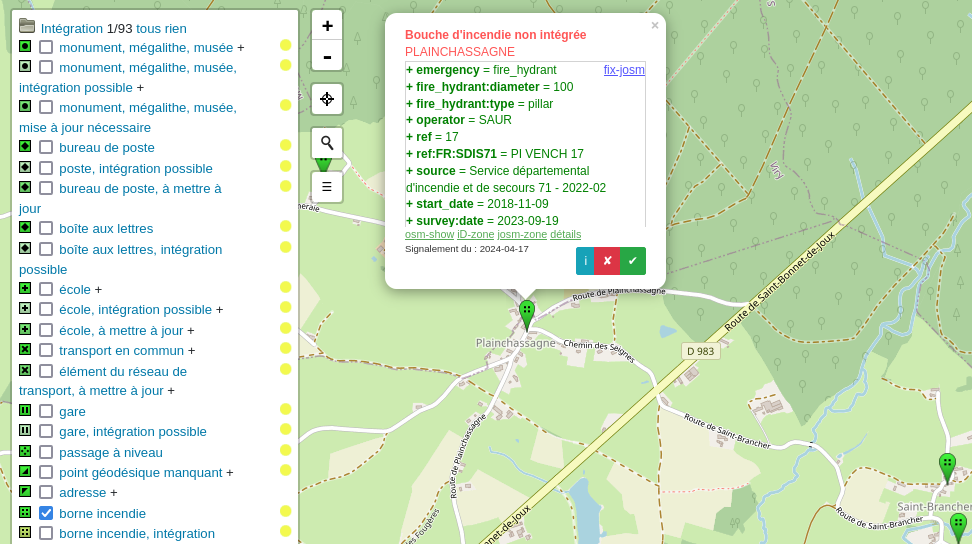This screenshot has height=544, width=972.
Task: Confirm issue done with green checkmark
Action: click(x=632, y=261)
